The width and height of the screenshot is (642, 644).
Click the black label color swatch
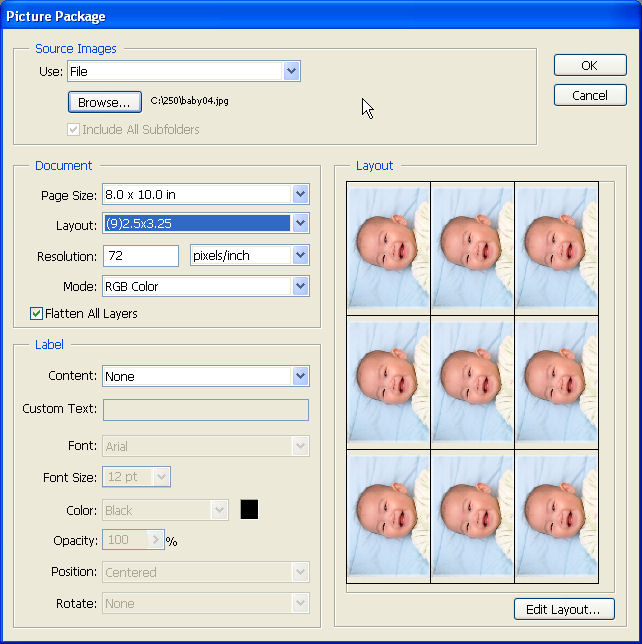pyautogui.click(x=249, y=510)
